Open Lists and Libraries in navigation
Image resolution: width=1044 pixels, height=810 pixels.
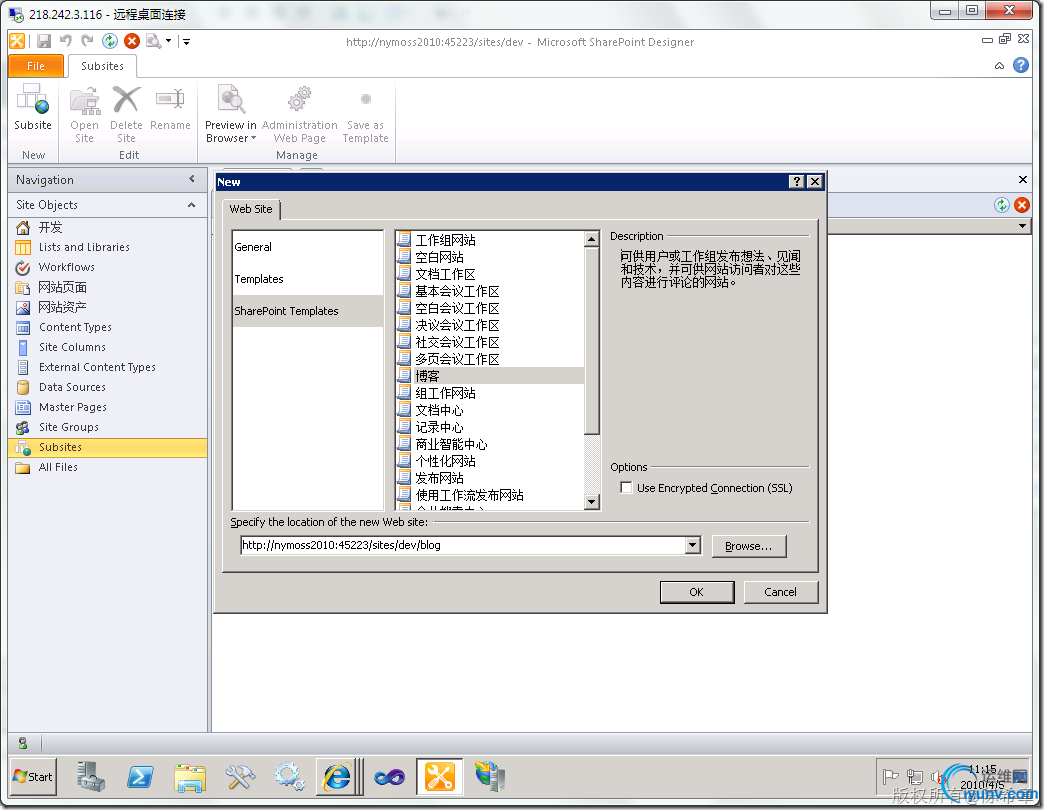[x=108, y=247]
